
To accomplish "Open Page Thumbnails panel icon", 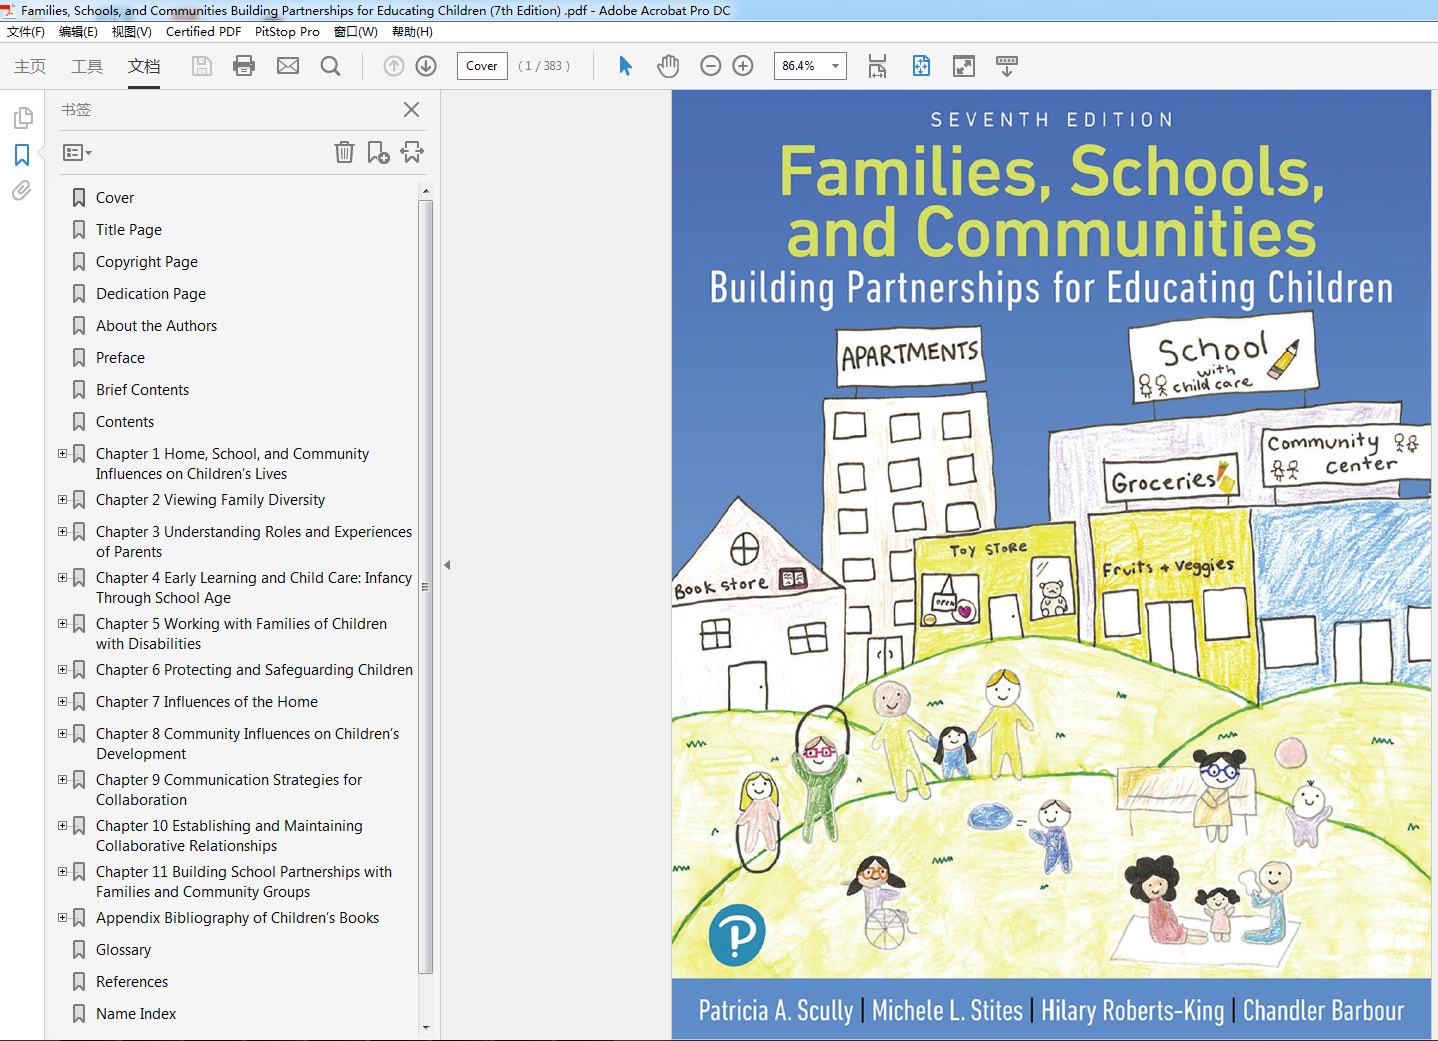I will (x=22, y=118).
